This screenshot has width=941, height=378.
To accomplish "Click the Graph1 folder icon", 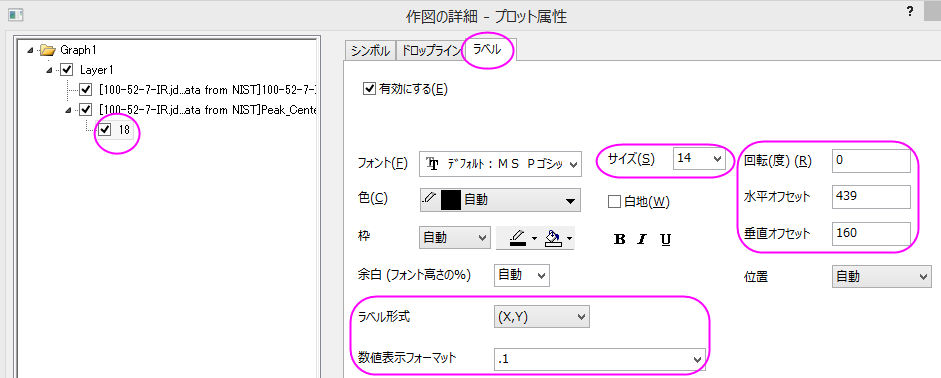I will pos(47,50).
